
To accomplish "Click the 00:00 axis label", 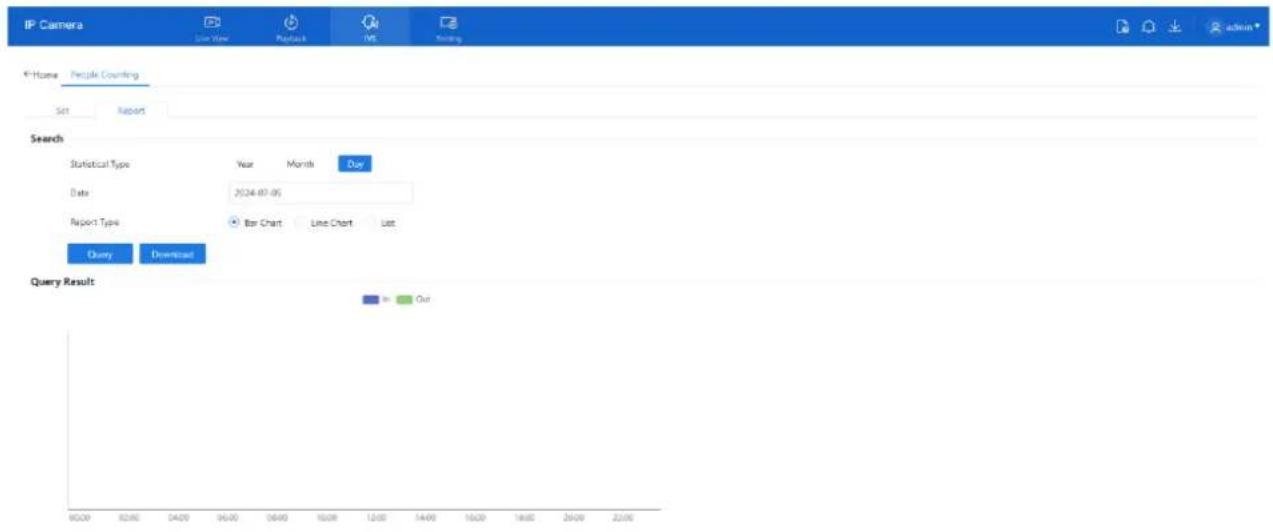I will pyautogui.click(x=79, y=520).
